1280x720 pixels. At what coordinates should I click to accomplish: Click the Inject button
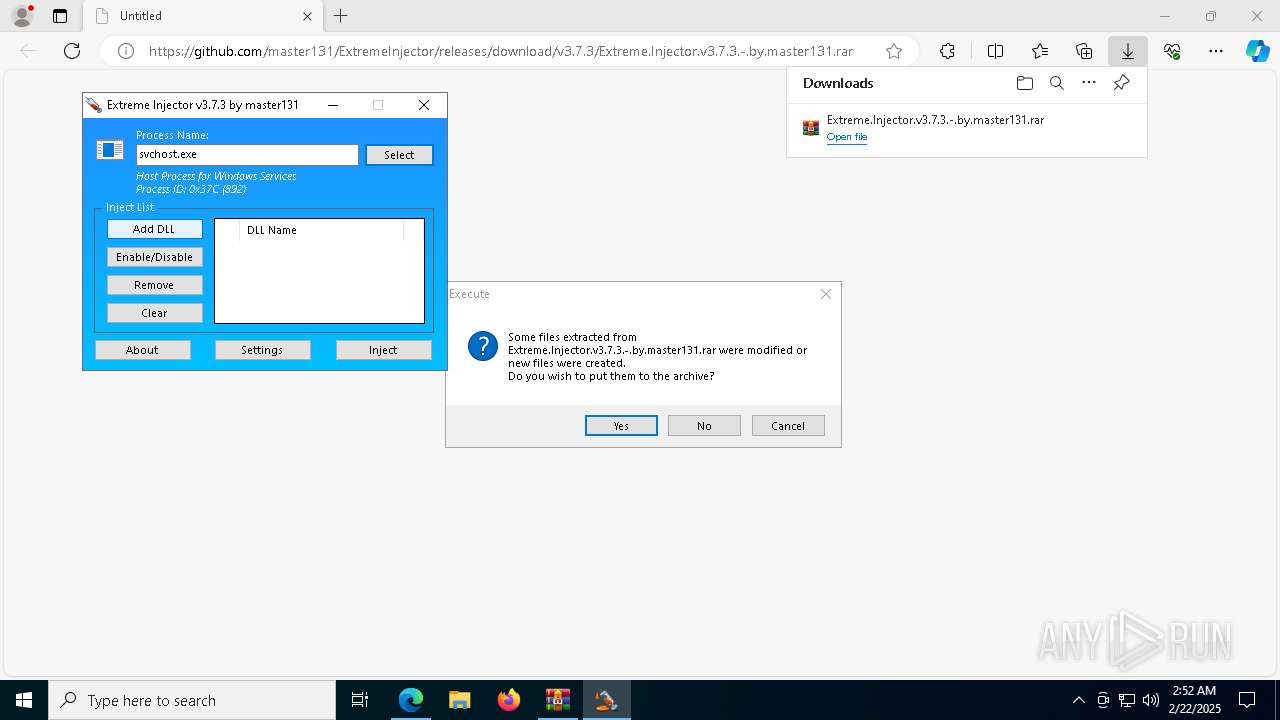point(383,350)
